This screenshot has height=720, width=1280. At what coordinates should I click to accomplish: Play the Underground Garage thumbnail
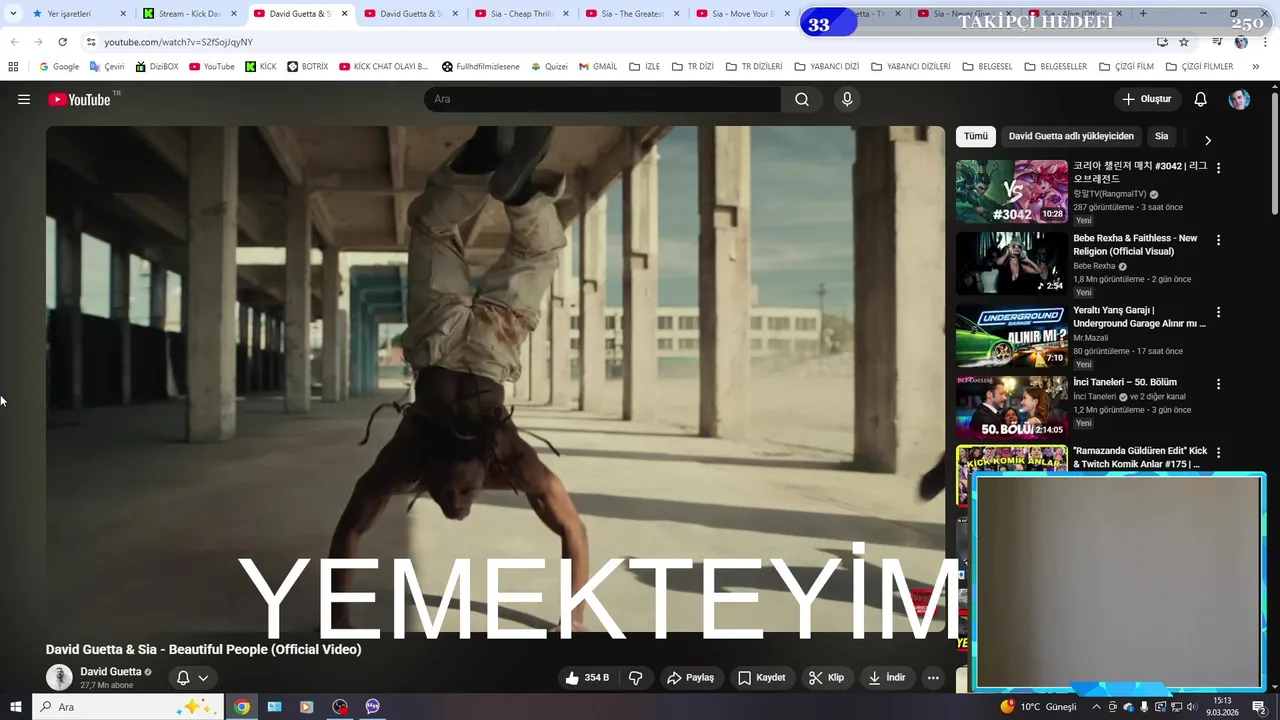coord(1011,335)
